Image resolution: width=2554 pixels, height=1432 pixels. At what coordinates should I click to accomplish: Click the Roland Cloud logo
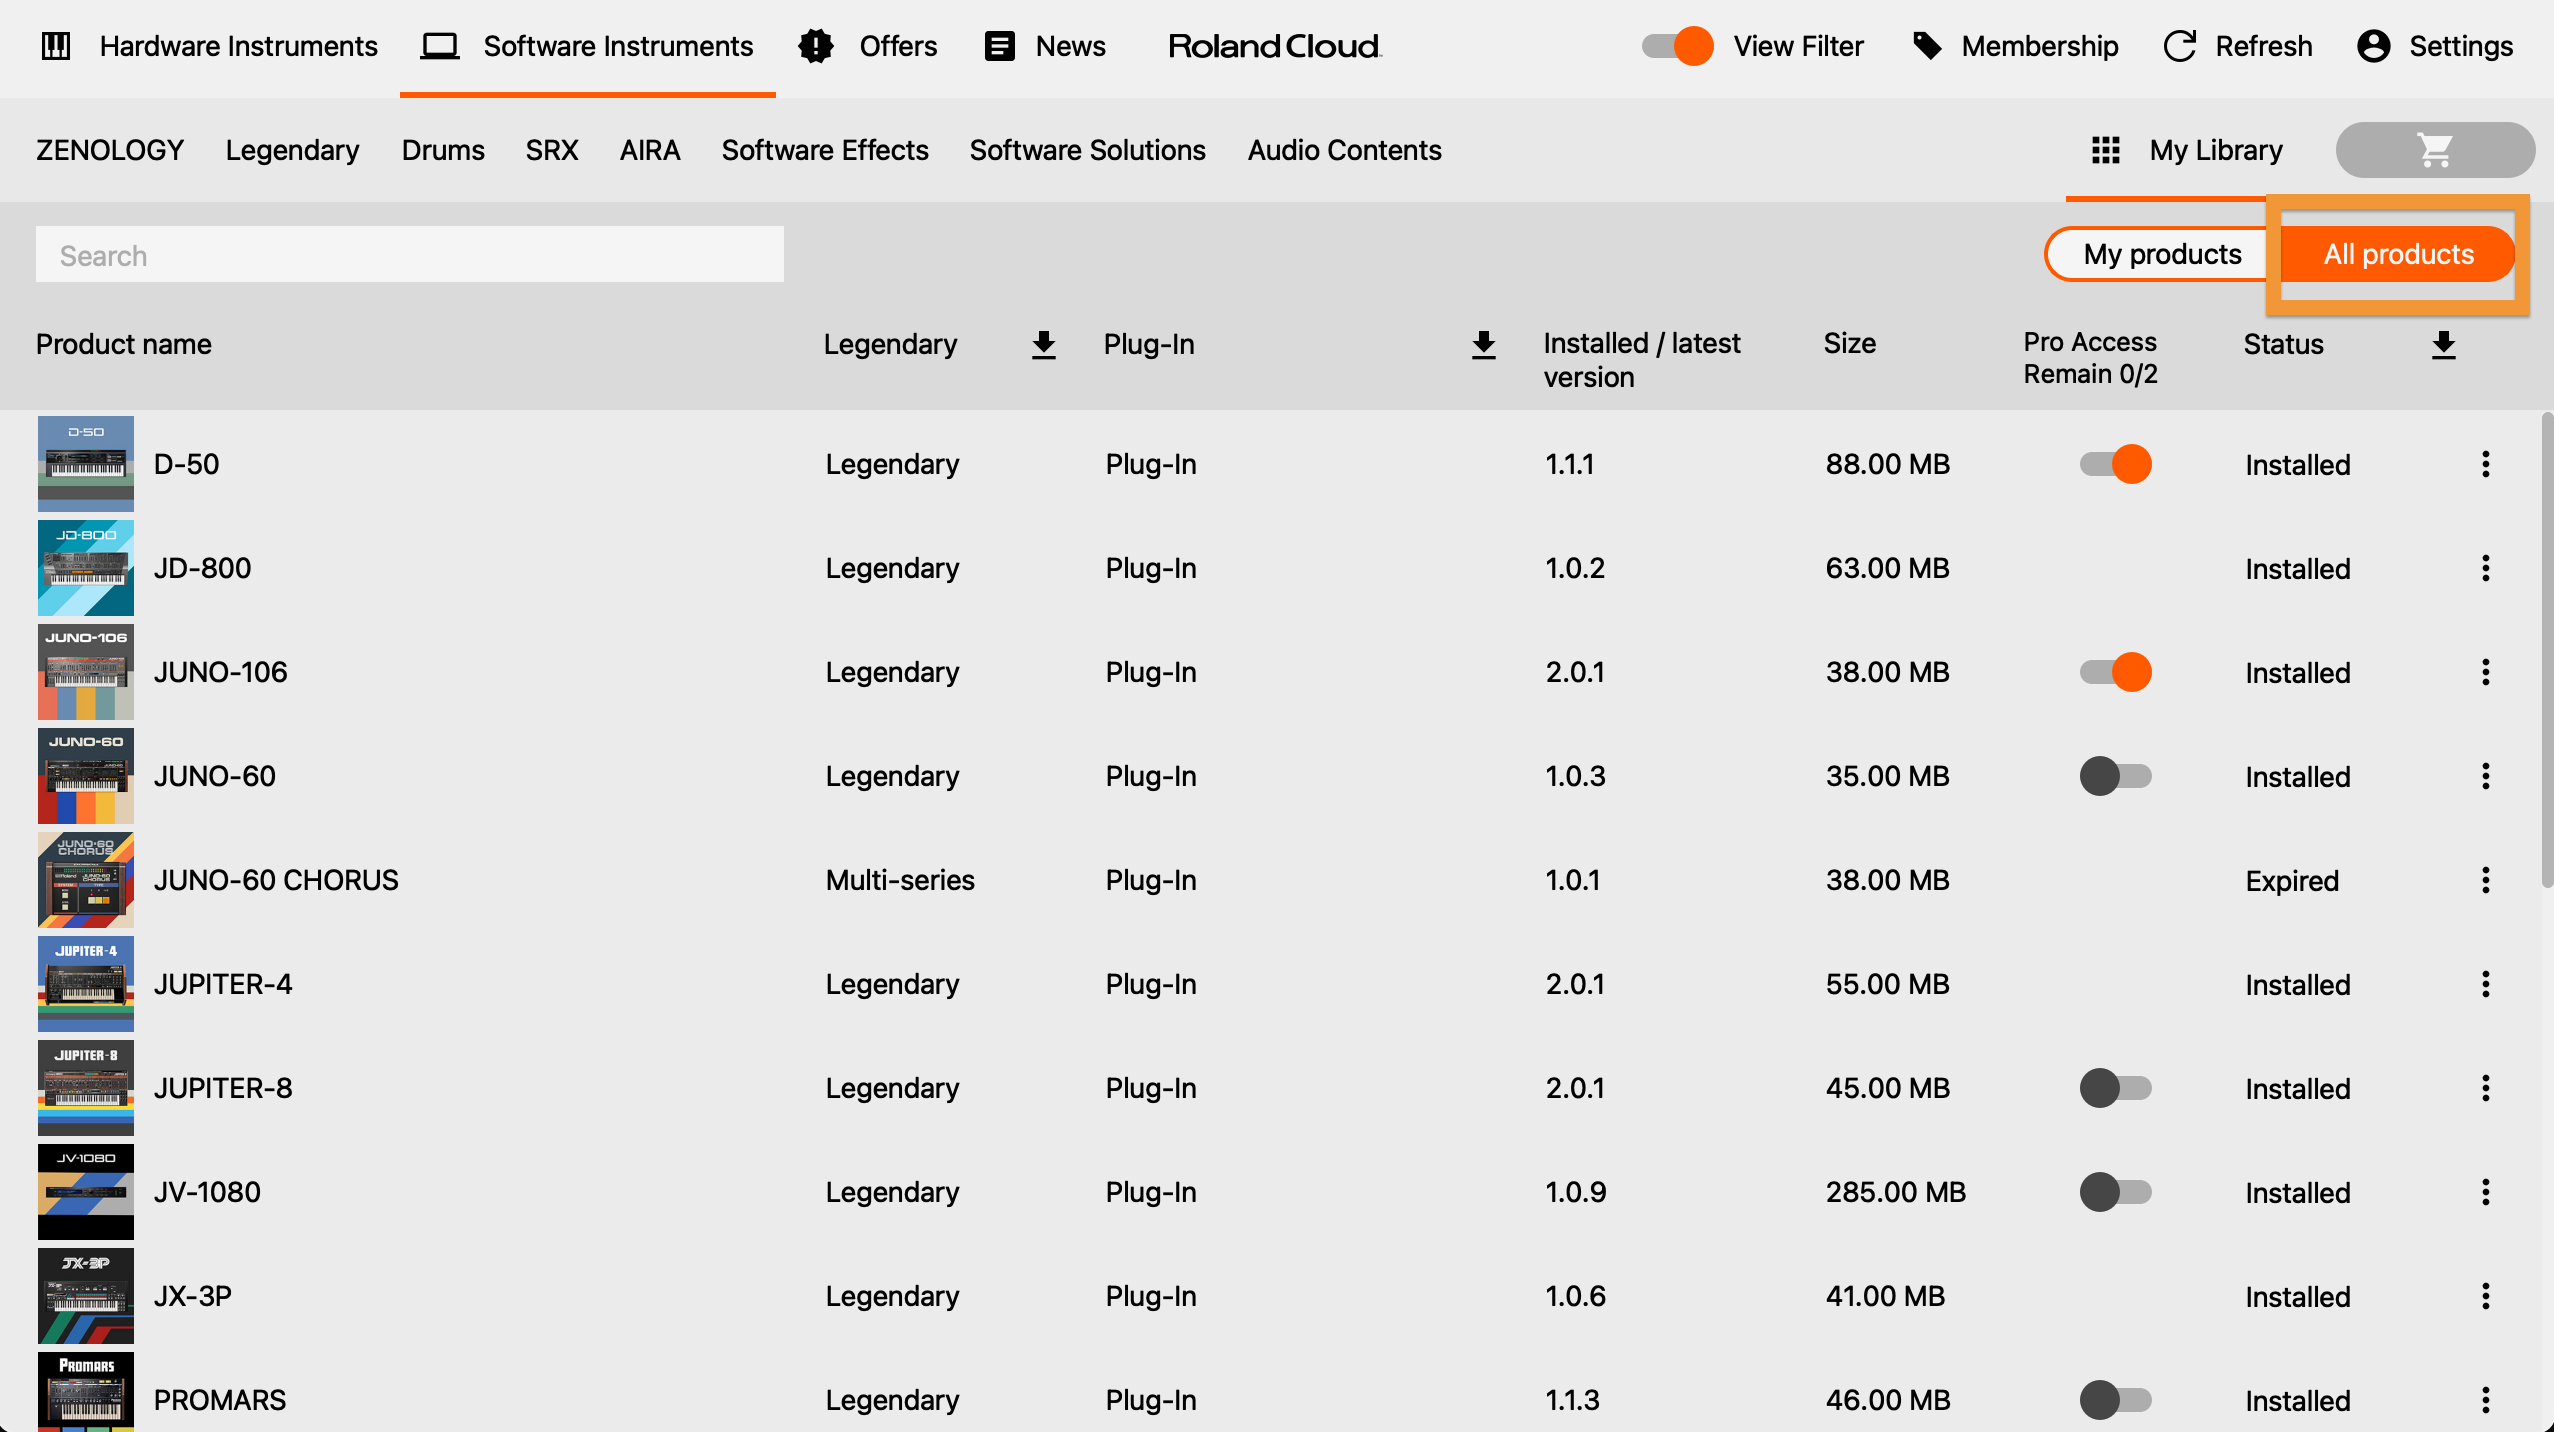coord(1273,46)
